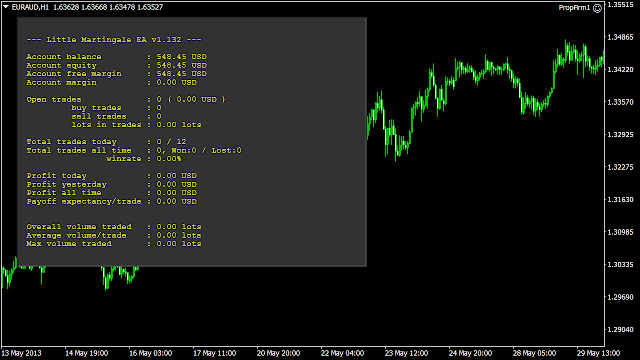Click the Account equity line
This screenshot has width=640, height=360.
click(117, 65)
